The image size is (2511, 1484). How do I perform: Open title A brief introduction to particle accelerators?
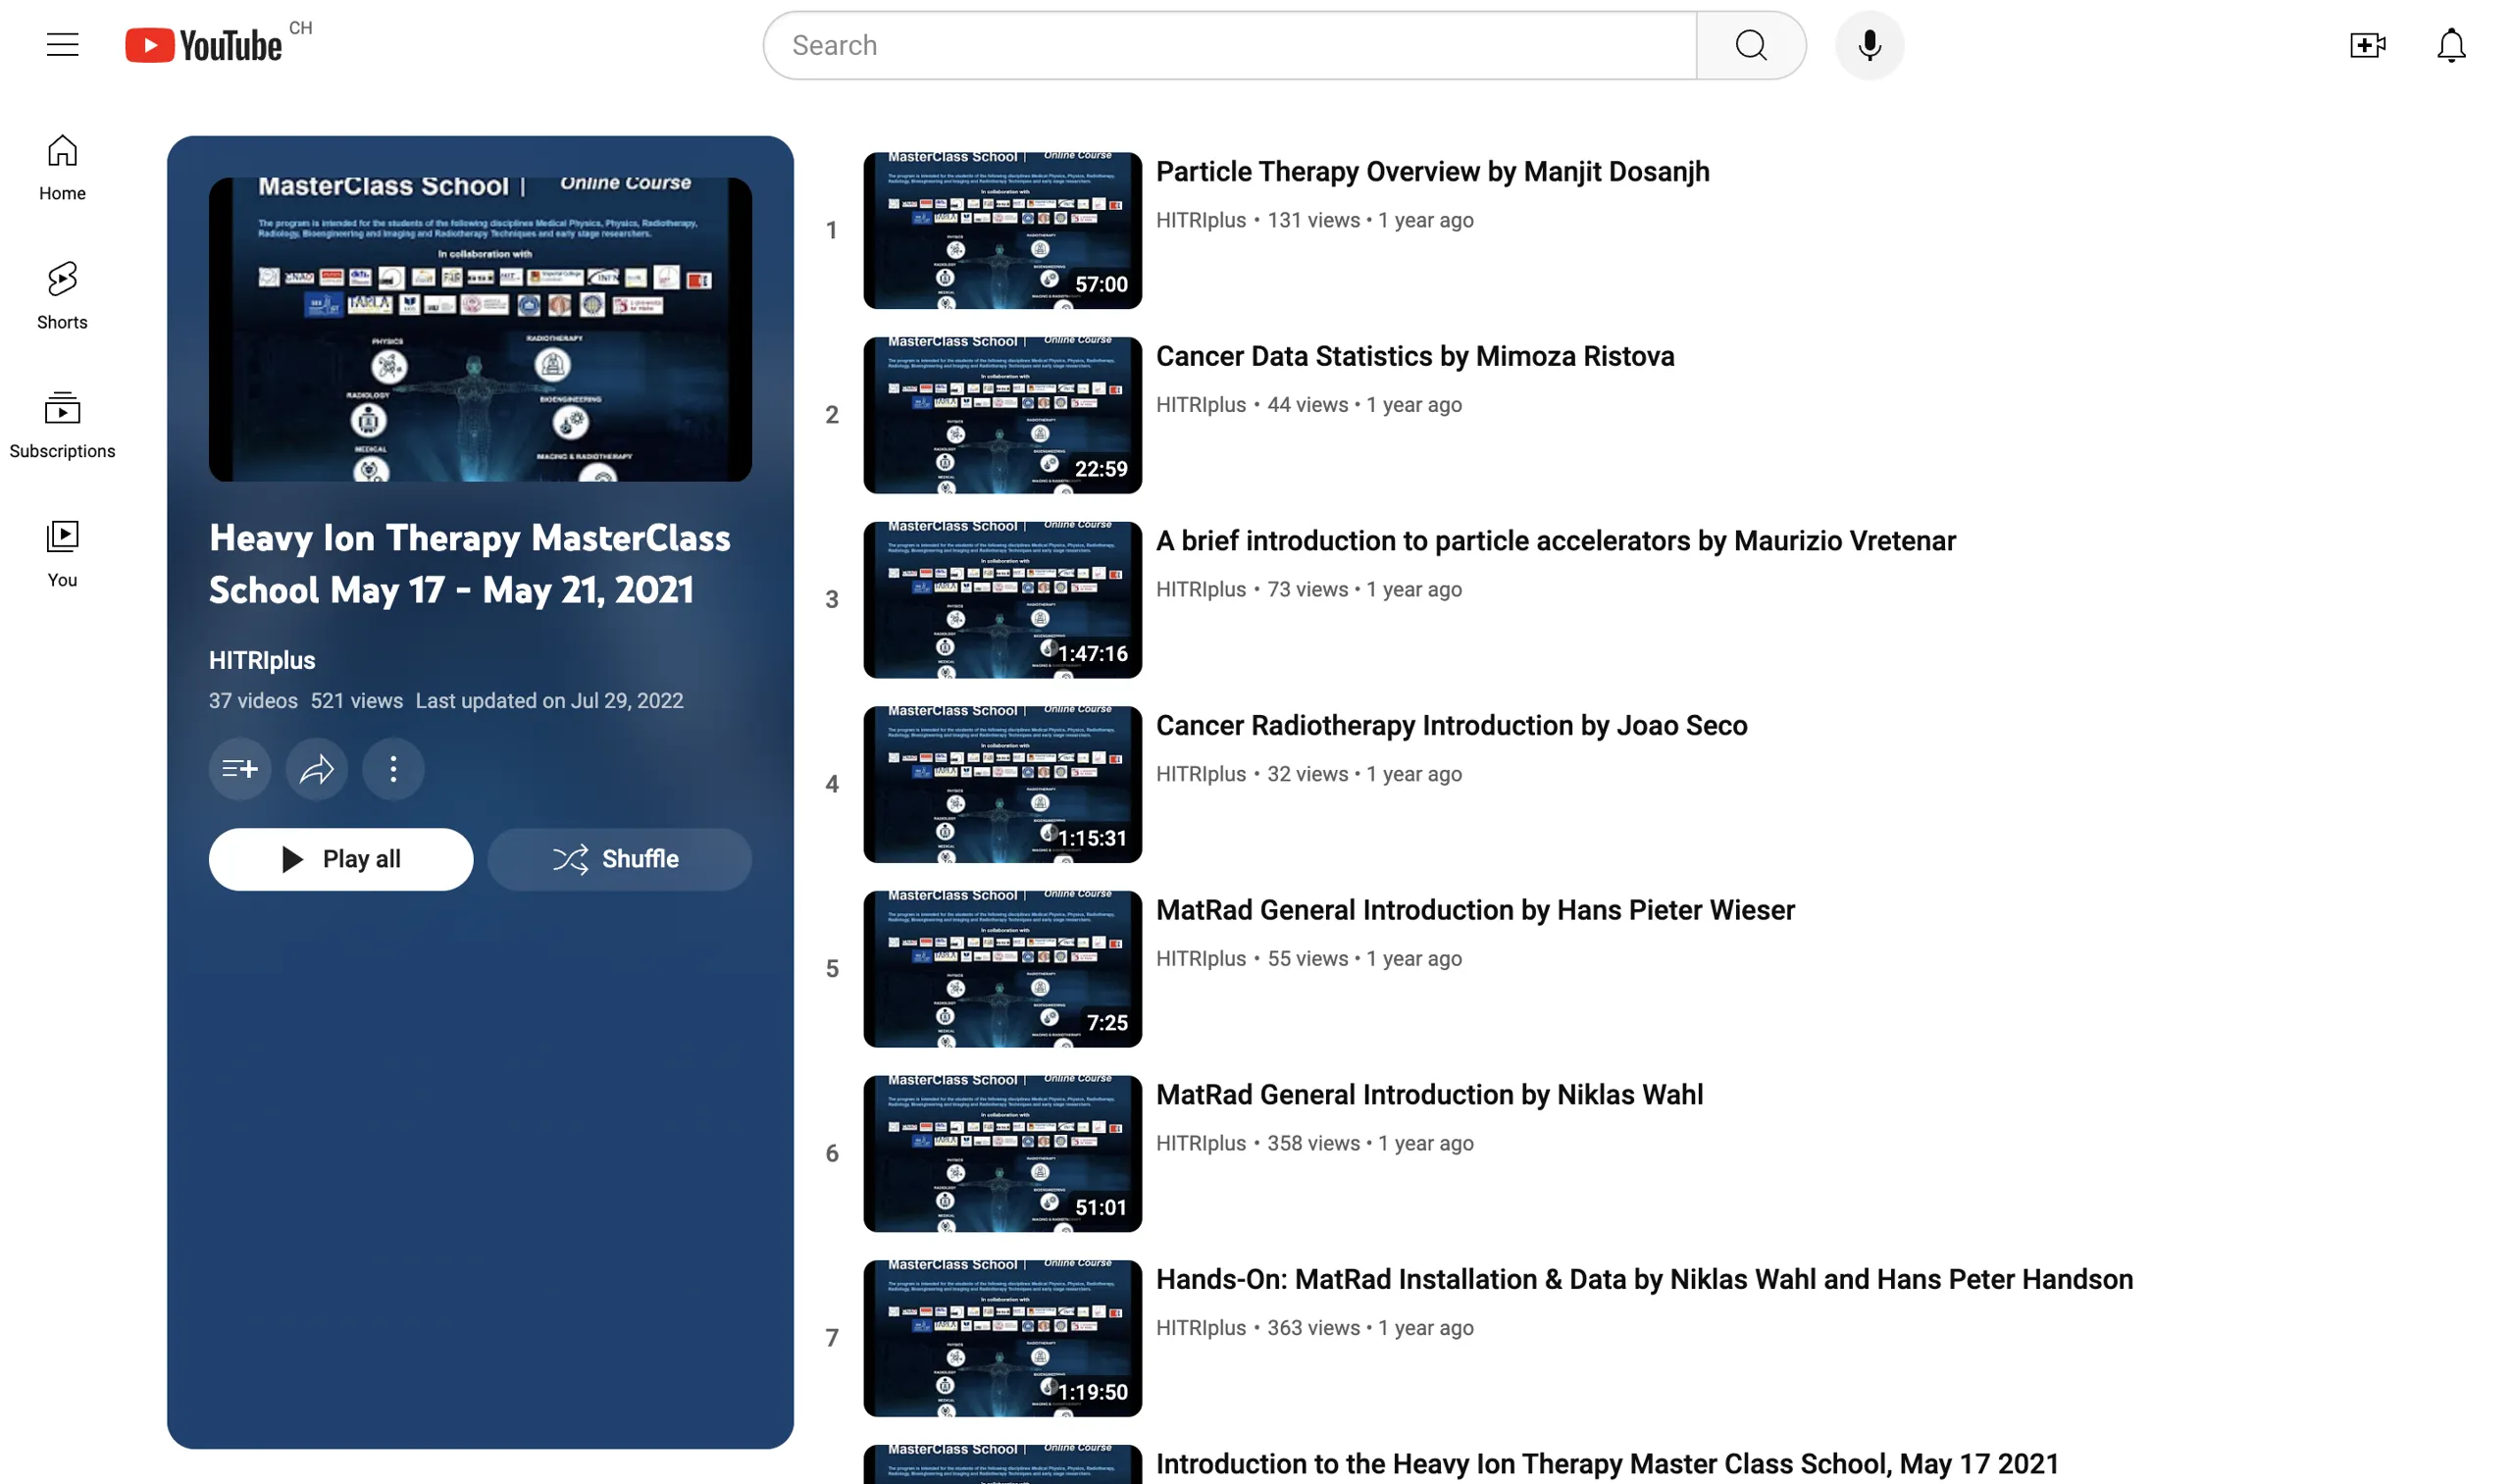point(1556,541)
